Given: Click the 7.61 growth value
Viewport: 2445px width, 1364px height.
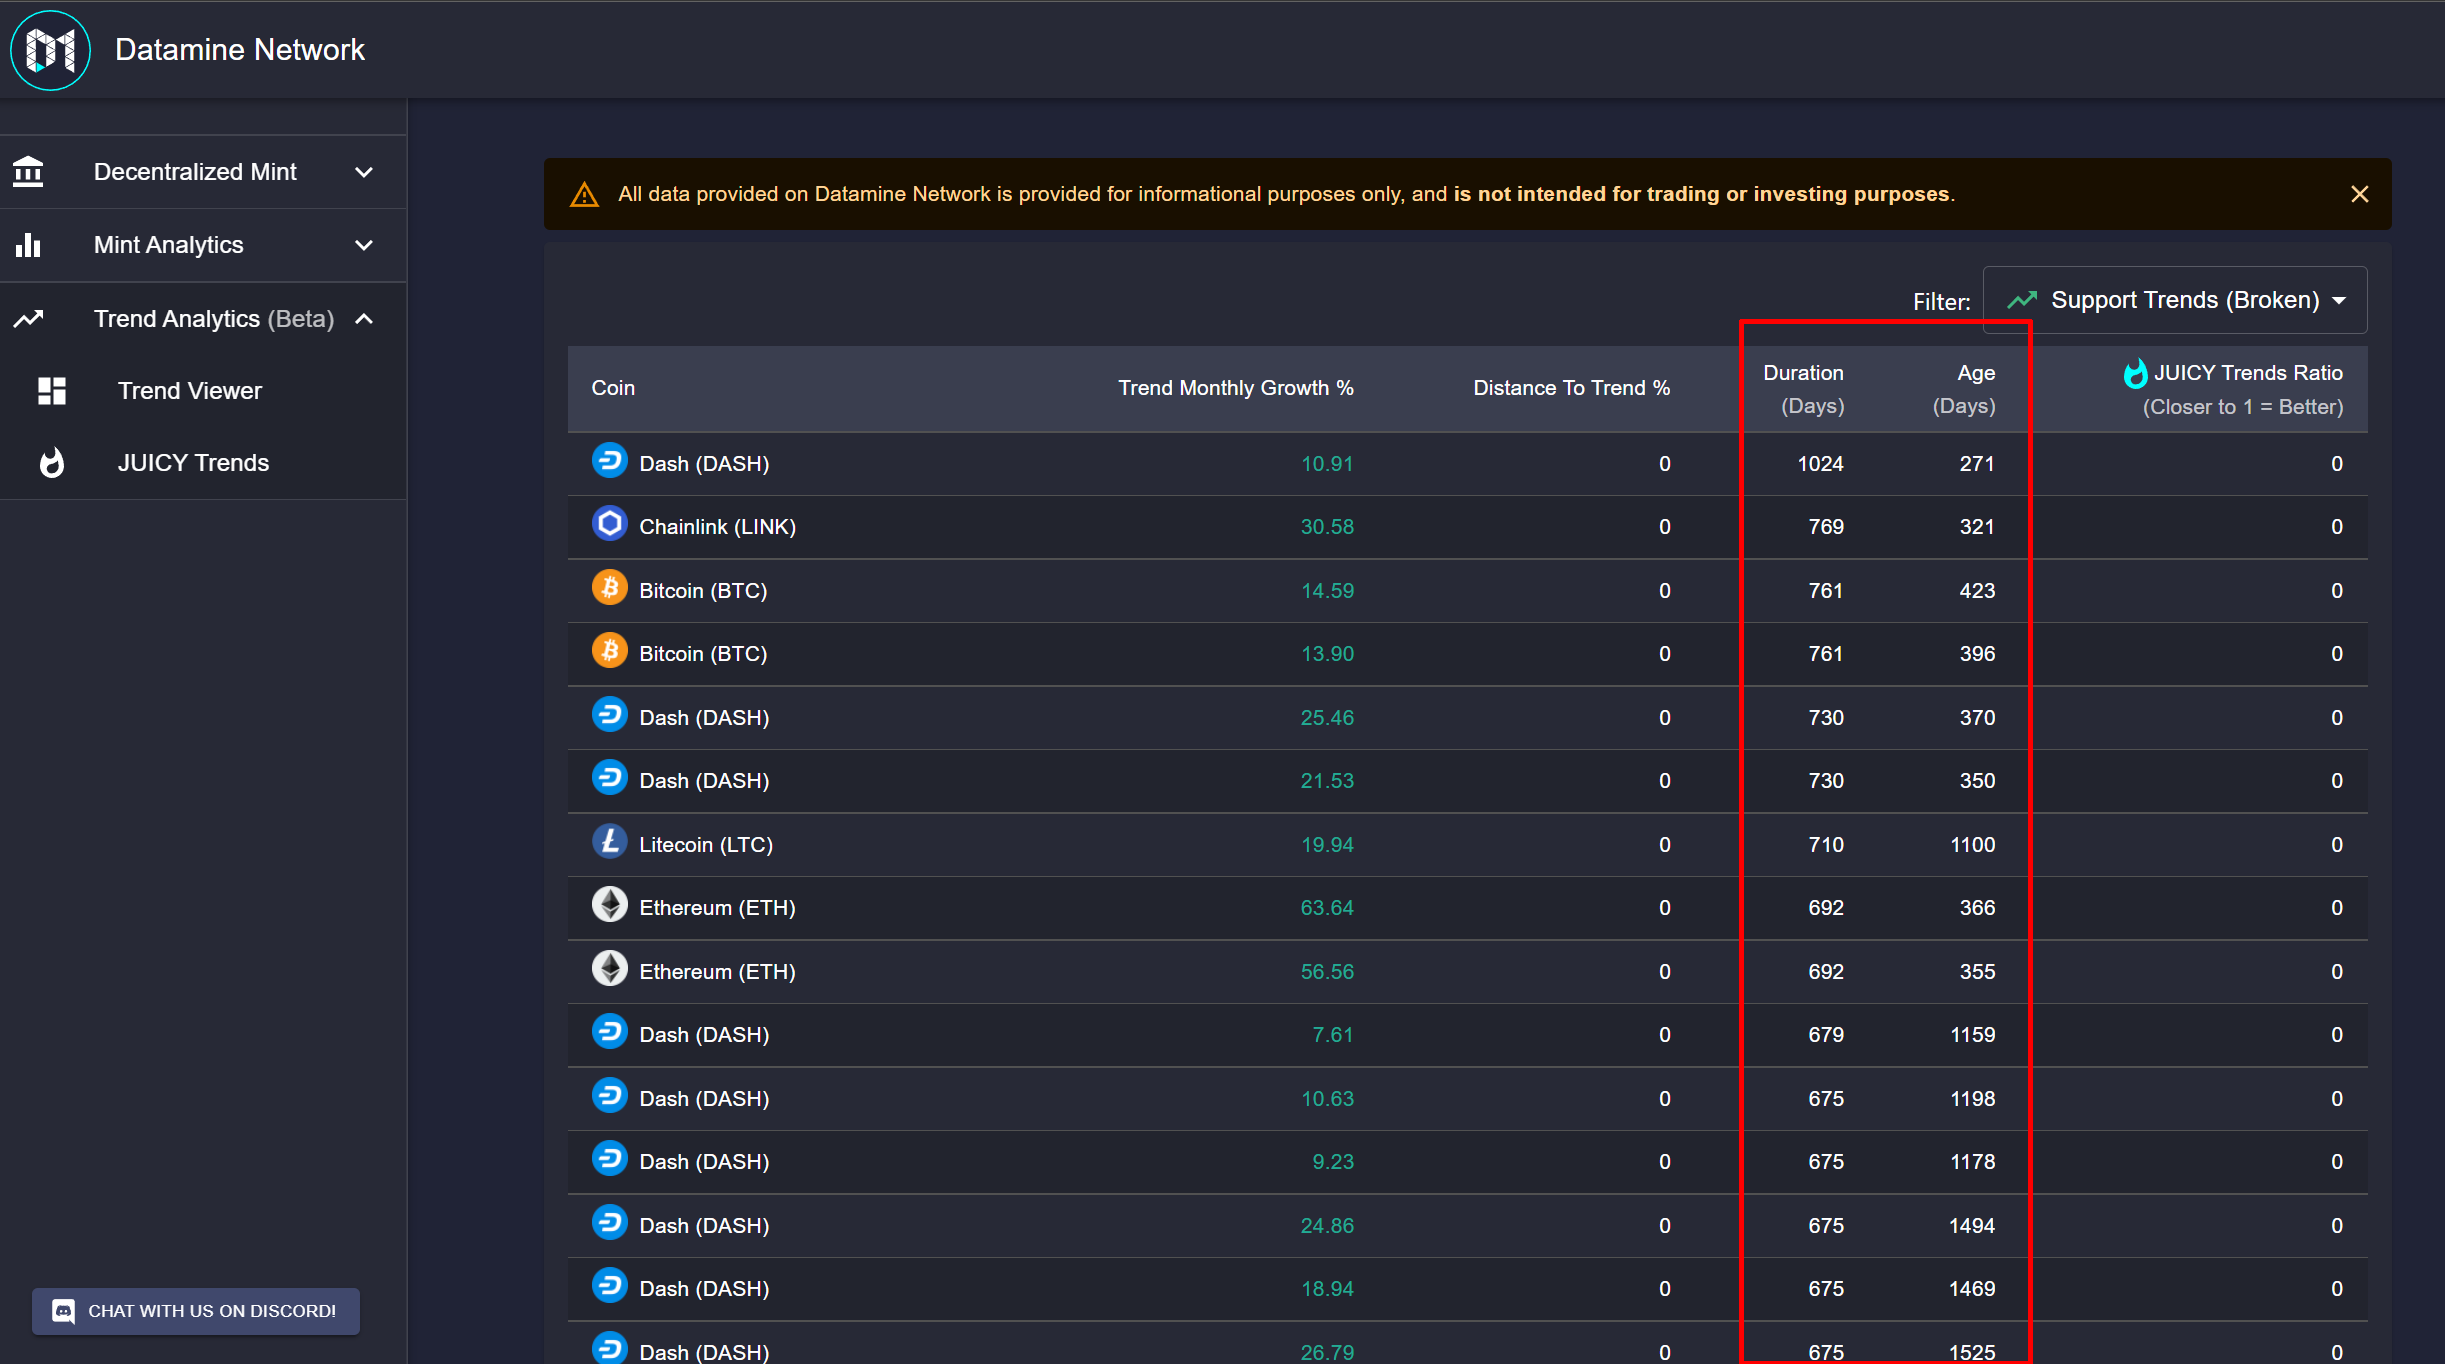Looking at the screenshot, I should (x=1333, y=1035).
